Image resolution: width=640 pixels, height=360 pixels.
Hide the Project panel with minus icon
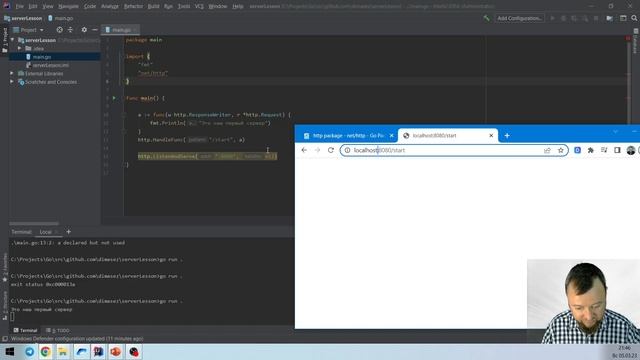click(x=95, y=30)
